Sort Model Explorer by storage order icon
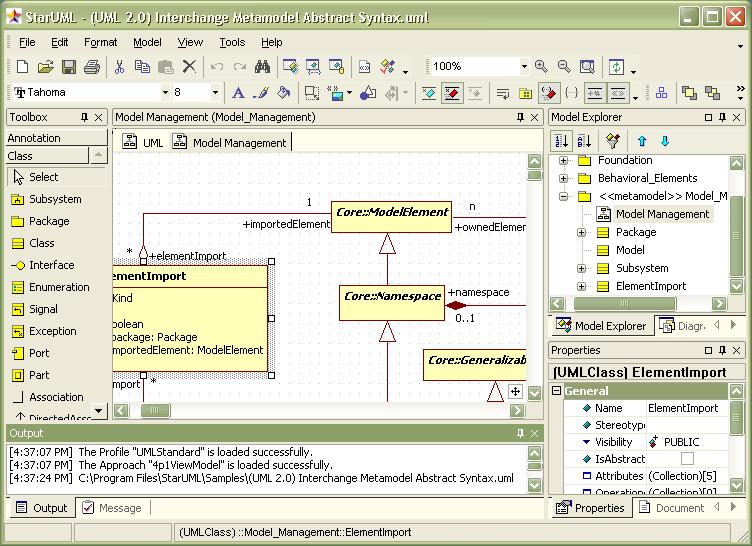 click(562, 141)
